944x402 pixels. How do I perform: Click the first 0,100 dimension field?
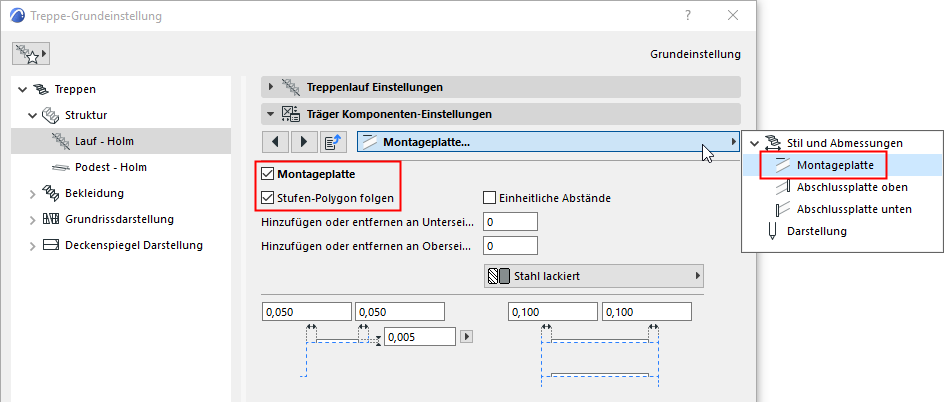553,312
